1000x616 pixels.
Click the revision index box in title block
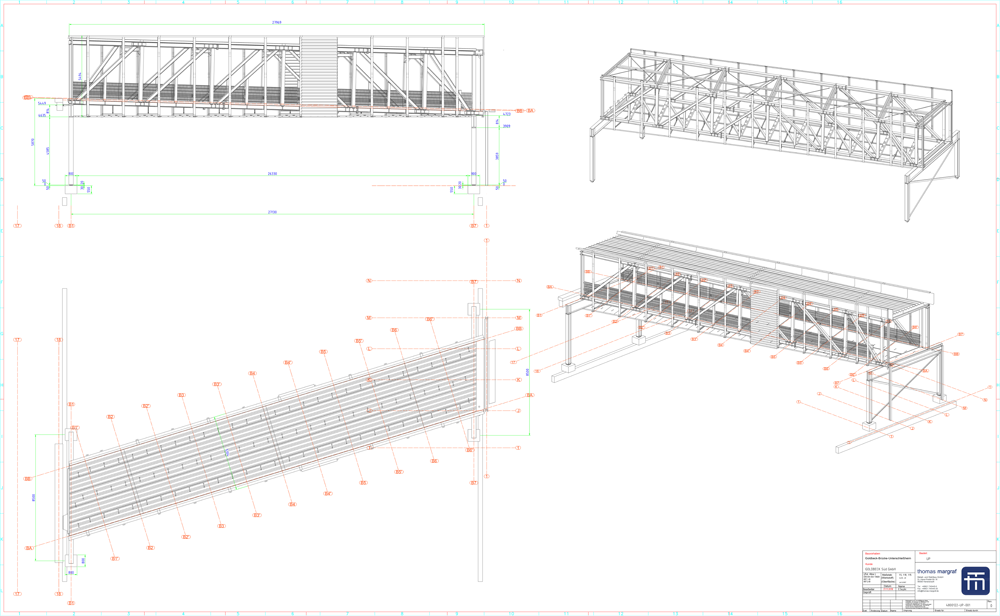point(990,605)
